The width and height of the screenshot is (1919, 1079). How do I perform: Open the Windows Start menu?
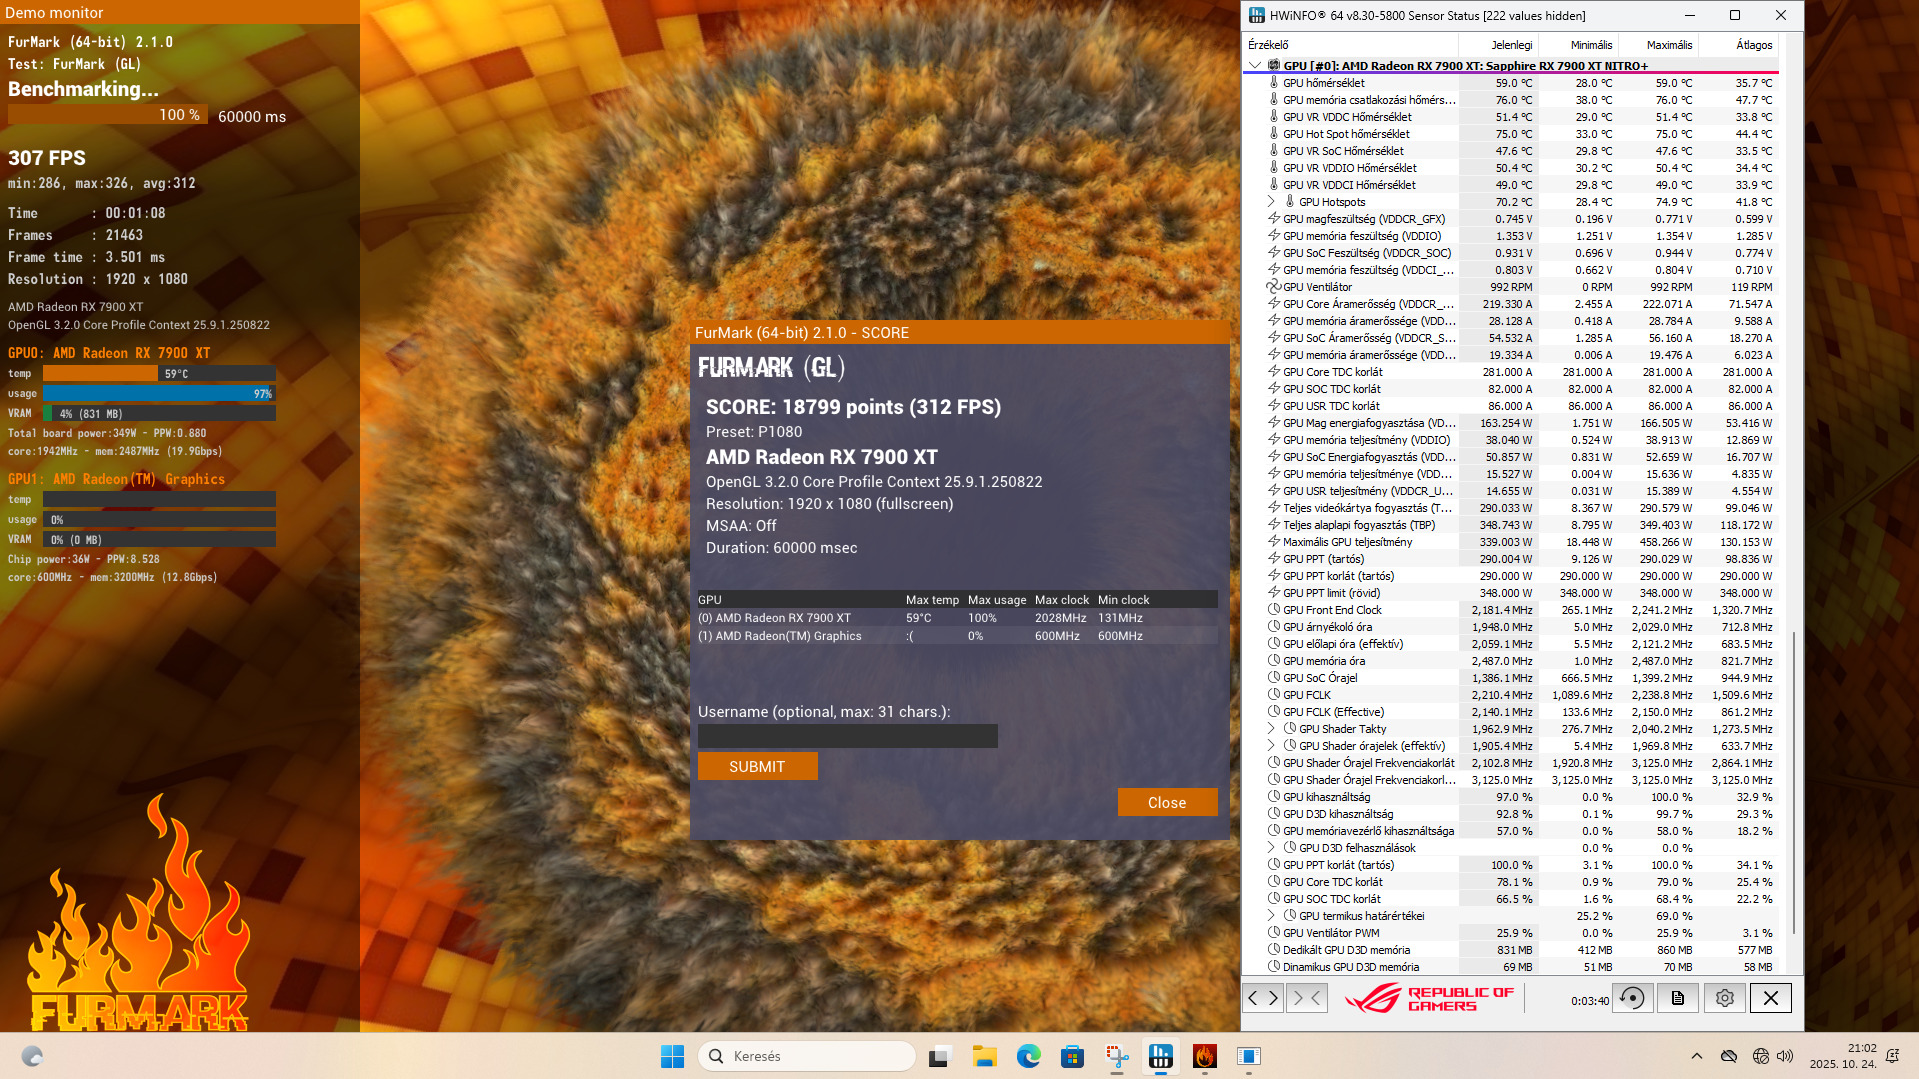(x=672, y=1056)
